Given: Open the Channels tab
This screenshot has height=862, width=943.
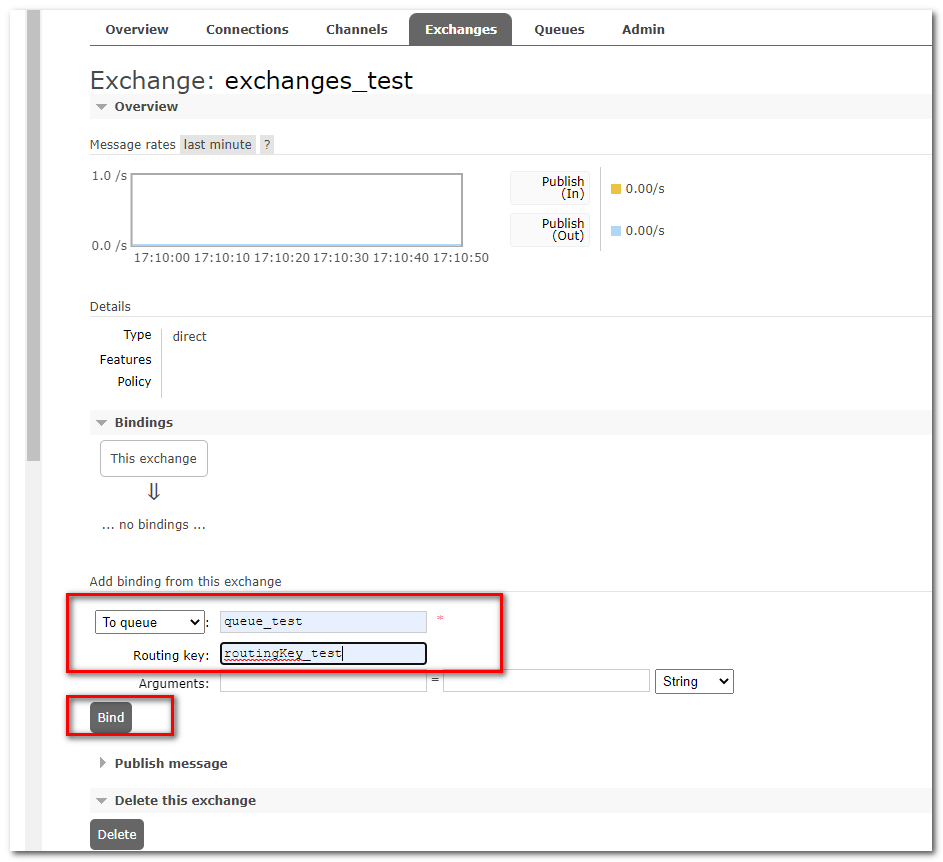Looking at the screenshot, I should point(357,29).
